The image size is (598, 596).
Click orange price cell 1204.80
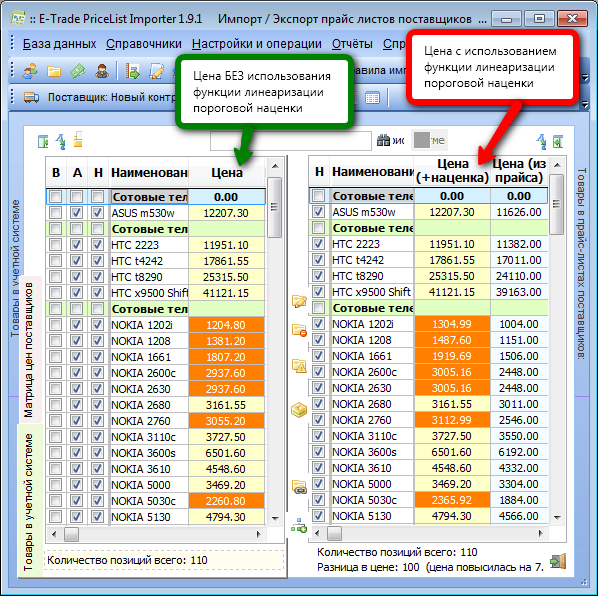226,325
